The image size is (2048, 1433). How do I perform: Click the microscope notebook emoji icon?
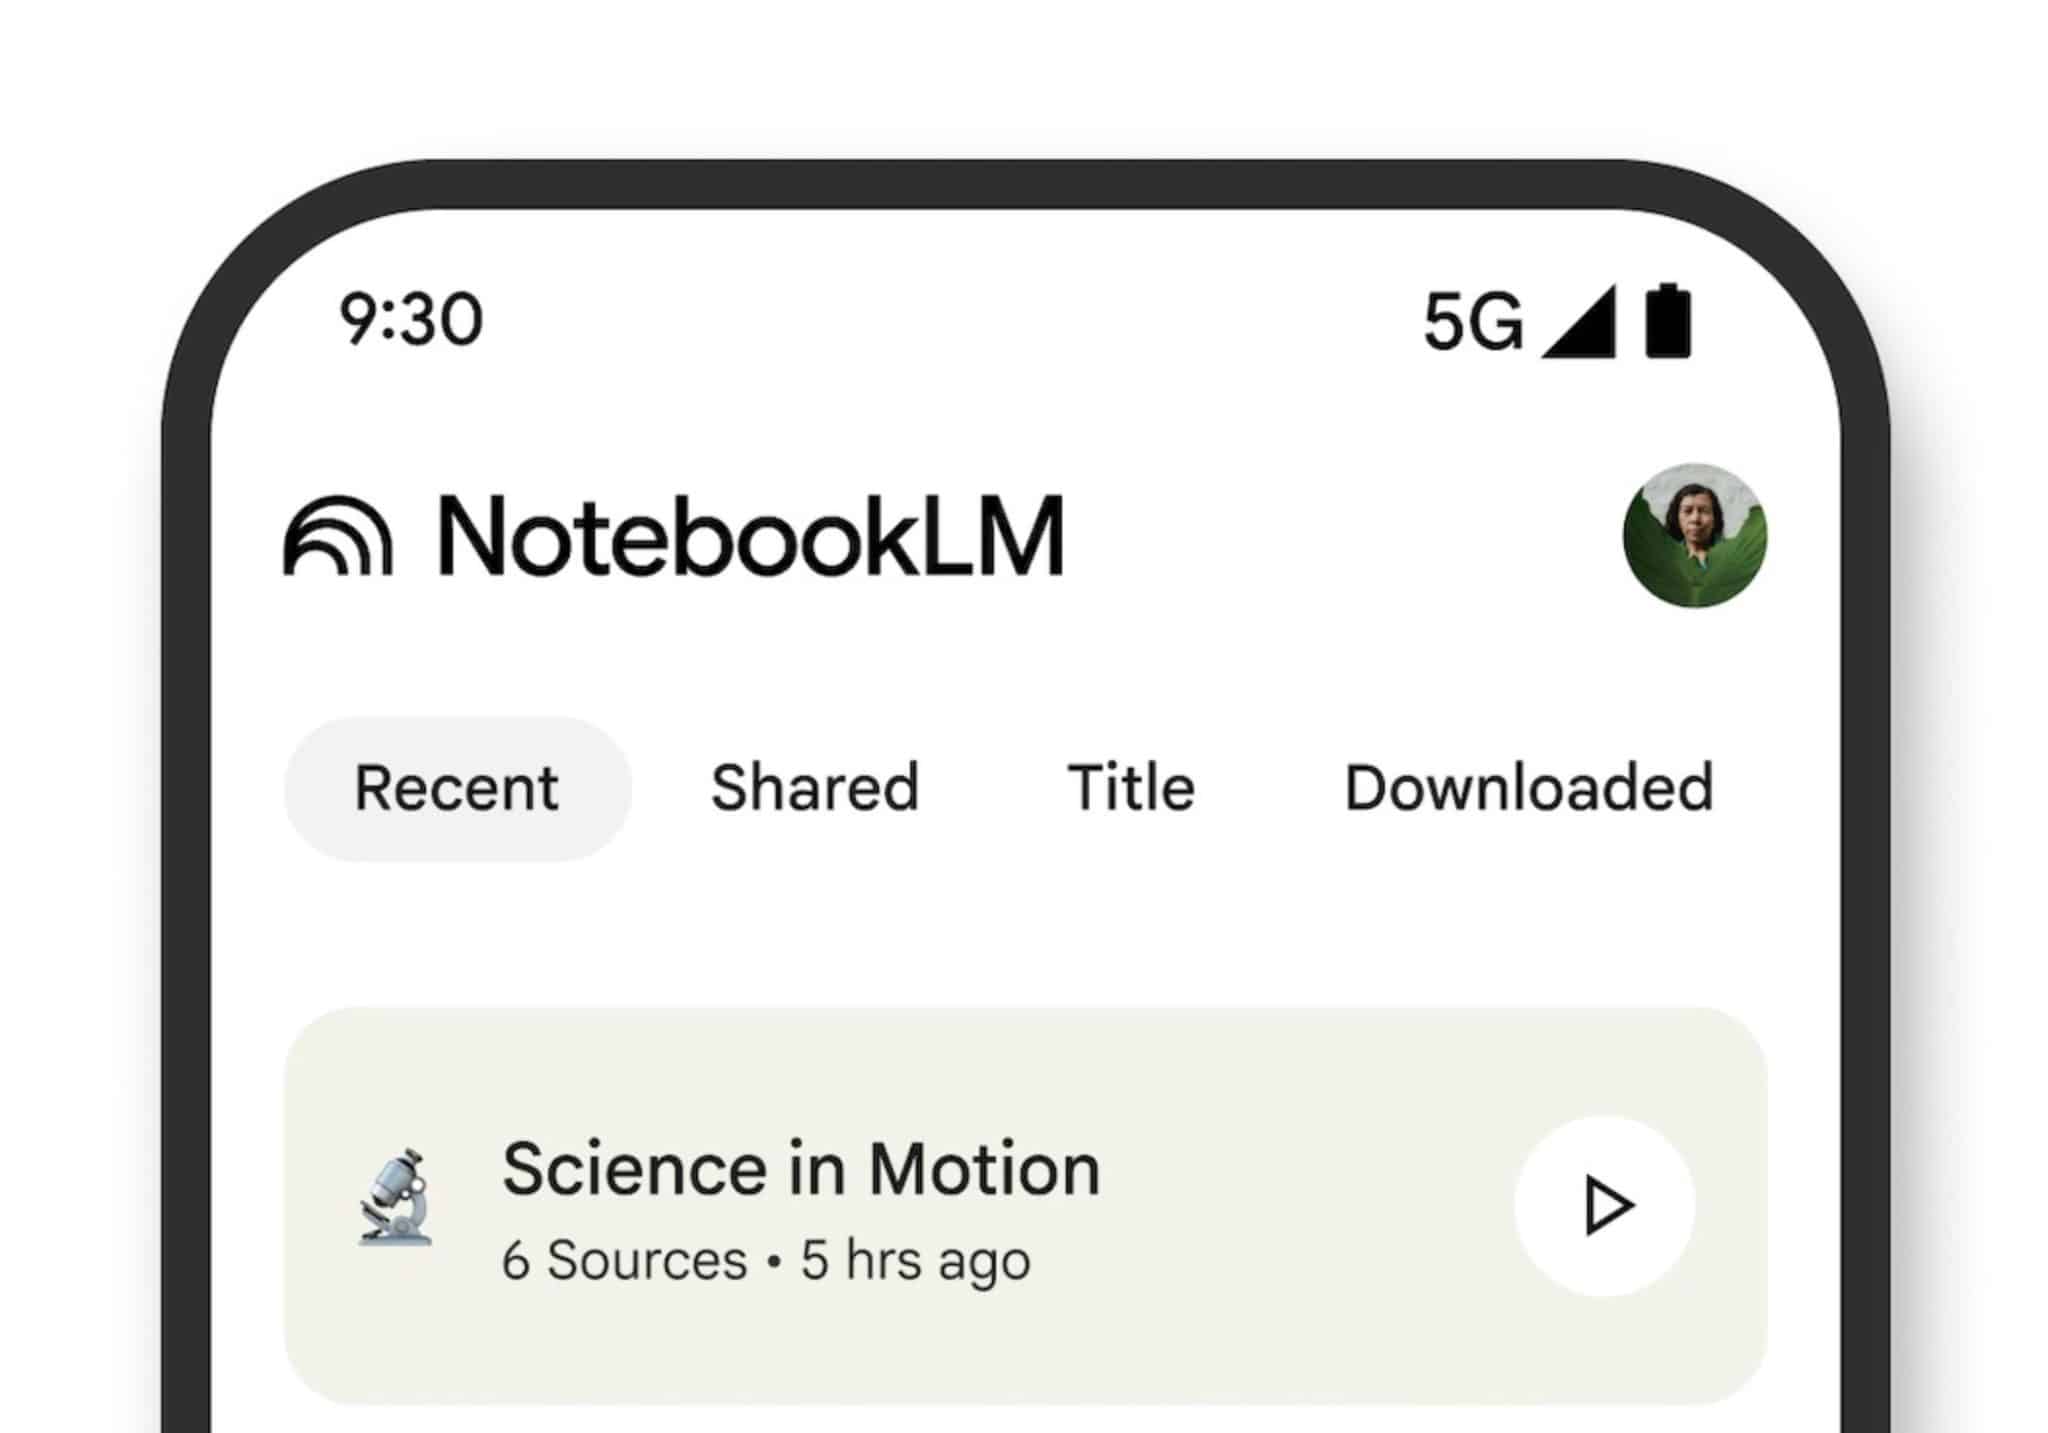(x=396, y=1197)
